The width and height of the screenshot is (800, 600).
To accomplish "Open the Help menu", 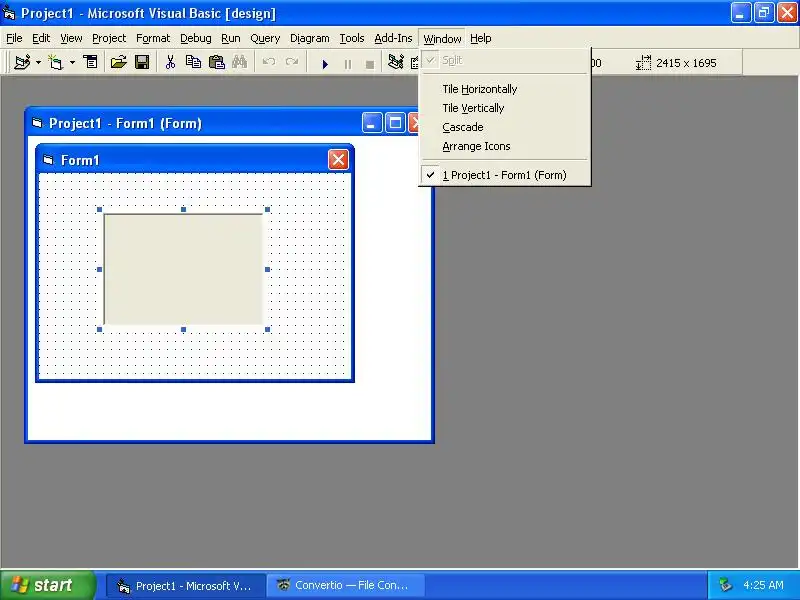I will [x=481, y=38].
